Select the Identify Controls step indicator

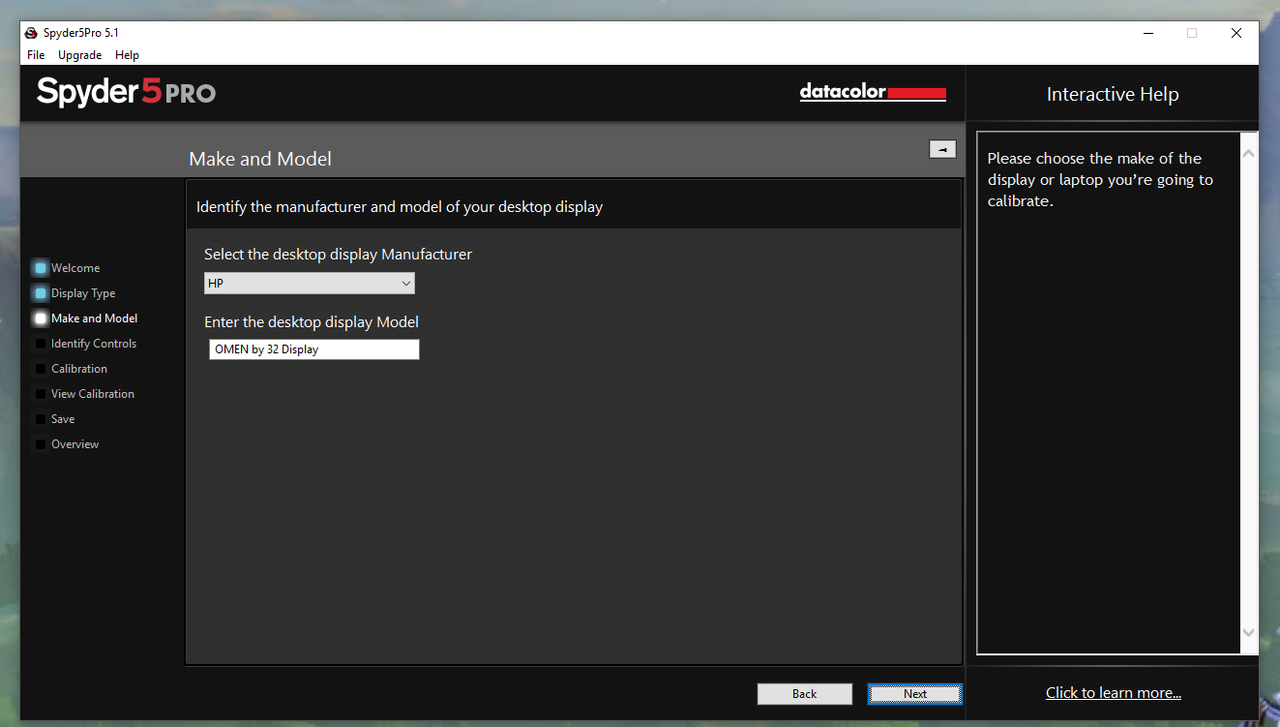tap(40, 343)
